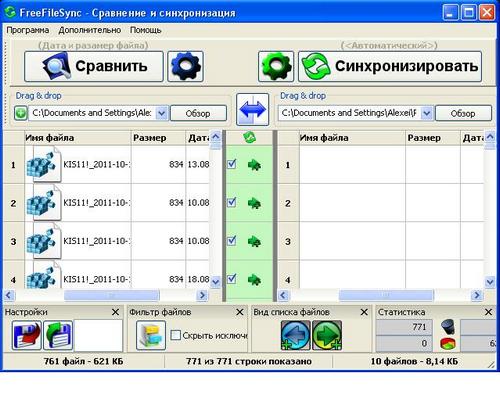Click status text 771 из 771 строки показано

pos(249,361)
